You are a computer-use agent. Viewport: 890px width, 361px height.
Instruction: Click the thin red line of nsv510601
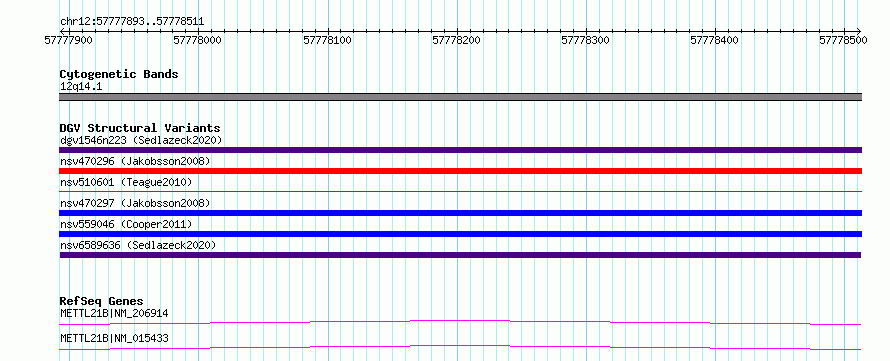point(460,192)
